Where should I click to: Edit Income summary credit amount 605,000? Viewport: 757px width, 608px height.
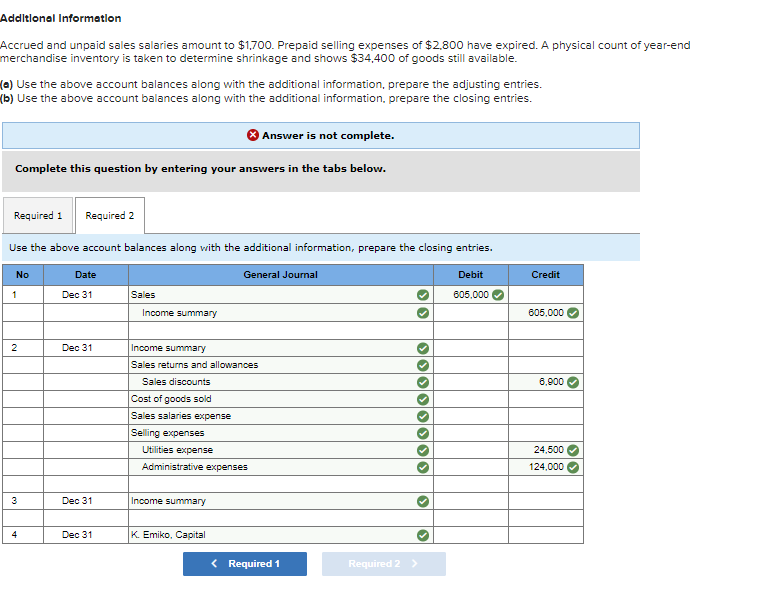(546, 313)
